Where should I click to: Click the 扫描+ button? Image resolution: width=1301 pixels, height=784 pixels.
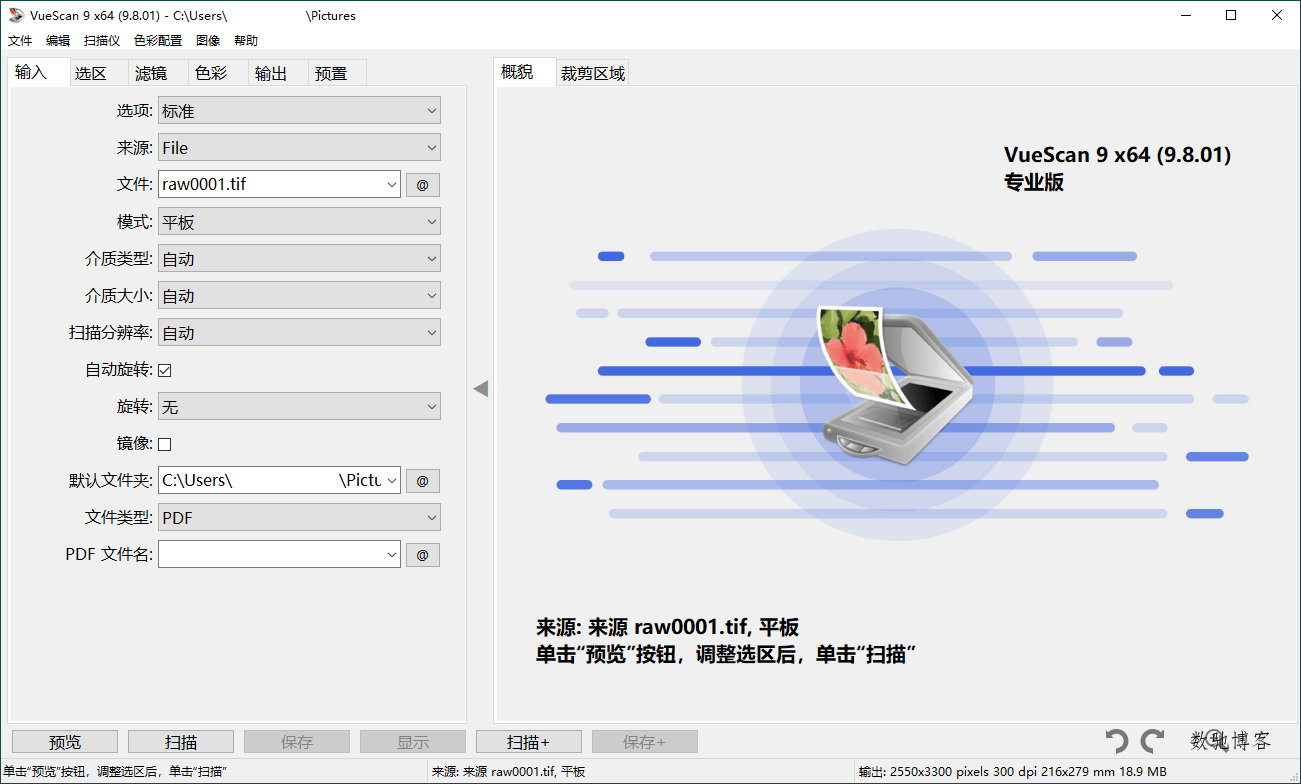click(x=529, y=742)
